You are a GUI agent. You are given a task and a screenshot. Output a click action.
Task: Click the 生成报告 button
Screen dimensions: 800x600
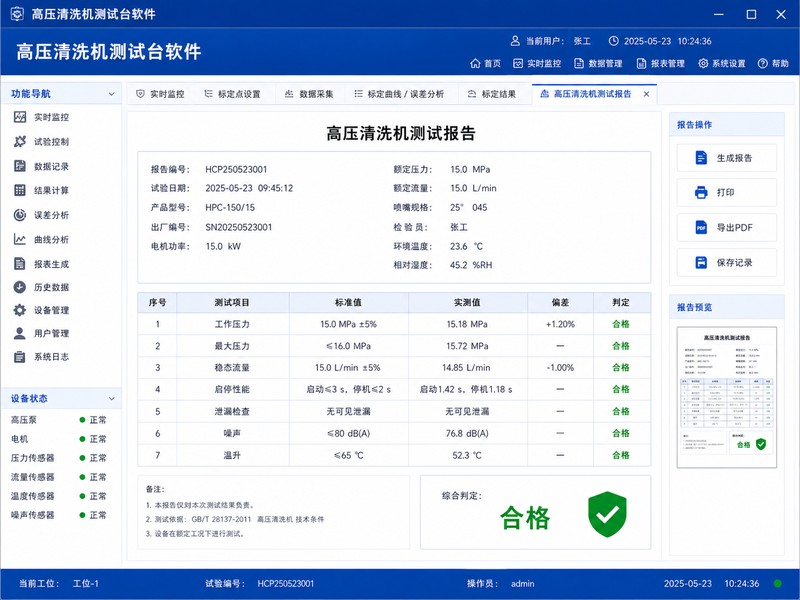(x=727, y=158)
